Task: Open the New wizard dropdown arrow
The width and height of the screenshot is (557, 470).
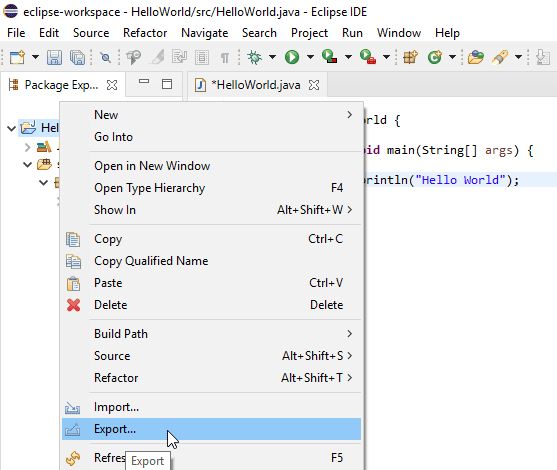Action: (x=35, y=57)
